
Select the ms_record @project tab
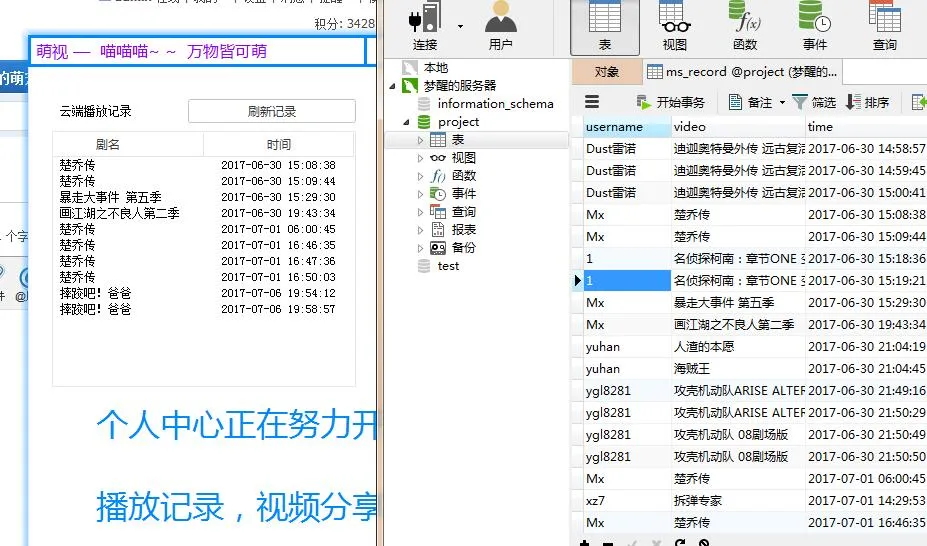(743, 72)
